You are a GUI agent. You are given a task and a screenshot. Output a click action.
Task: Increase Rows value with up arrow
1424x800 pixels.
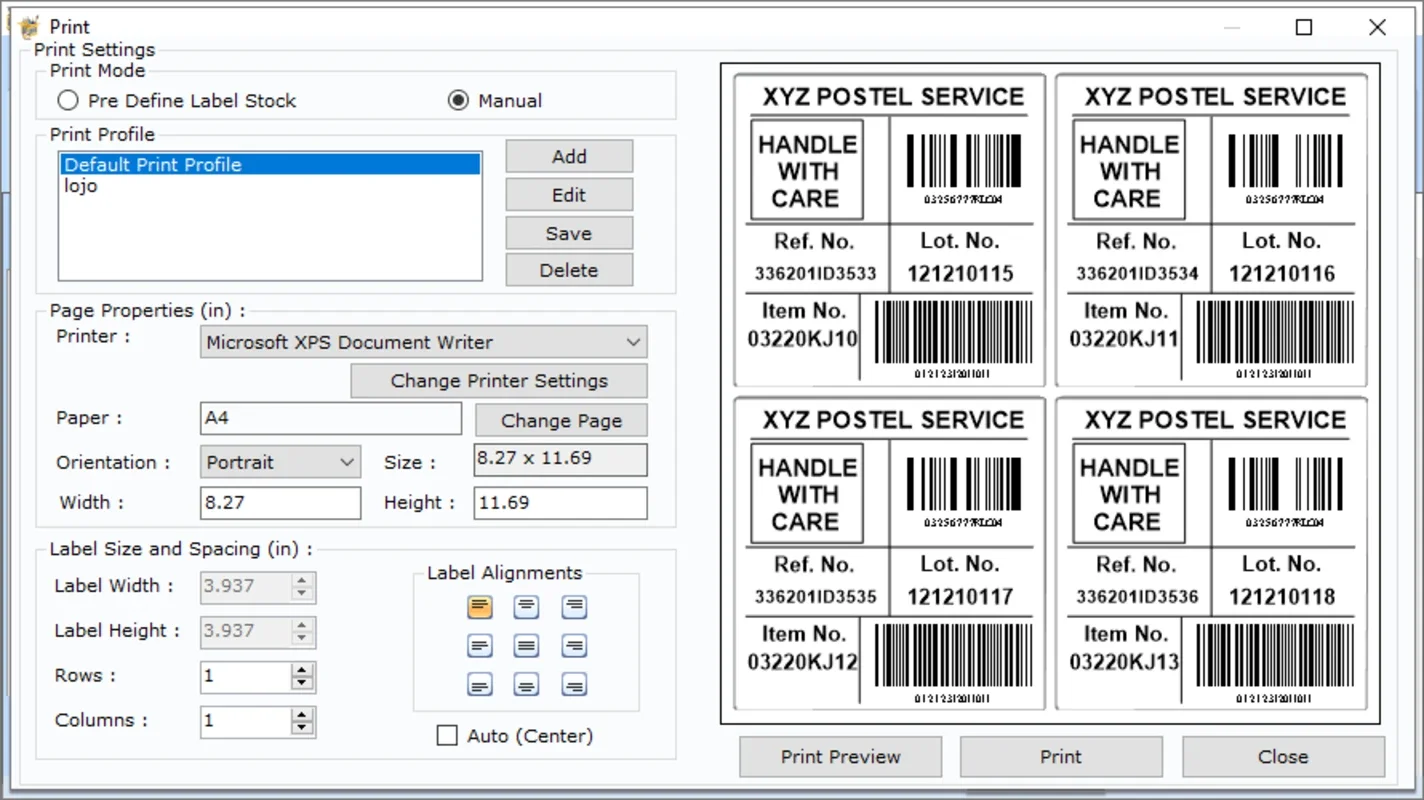pyautogui.click(x=302, y=670)
